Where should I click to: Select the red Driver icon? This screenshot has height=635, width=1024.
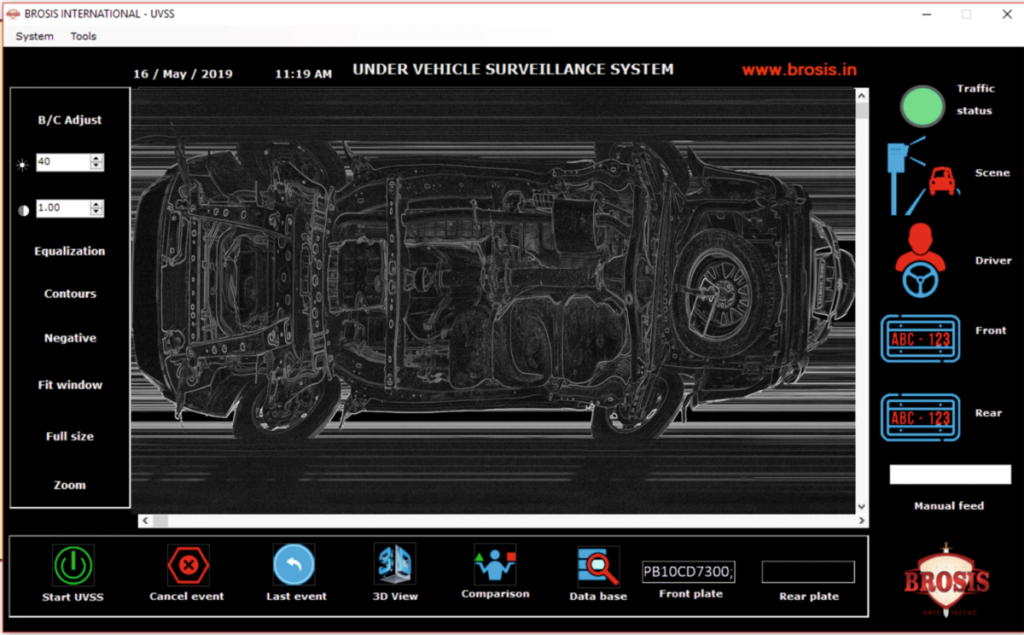[x=920, y=261]
